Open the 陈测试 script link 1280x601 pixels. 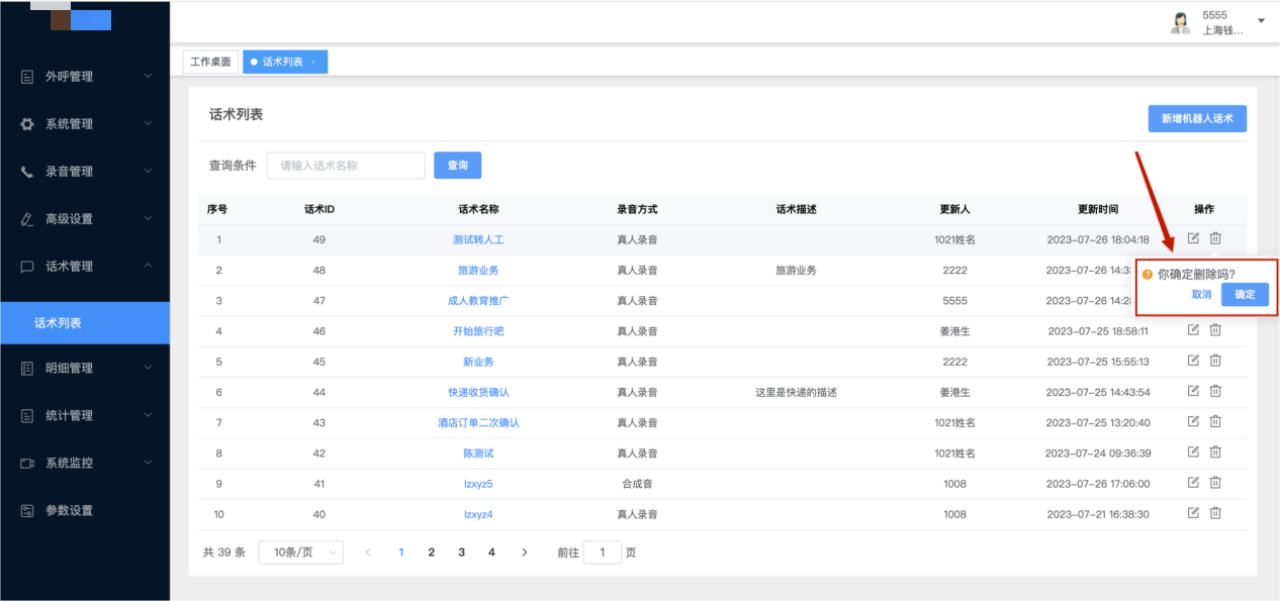(478, 453)
